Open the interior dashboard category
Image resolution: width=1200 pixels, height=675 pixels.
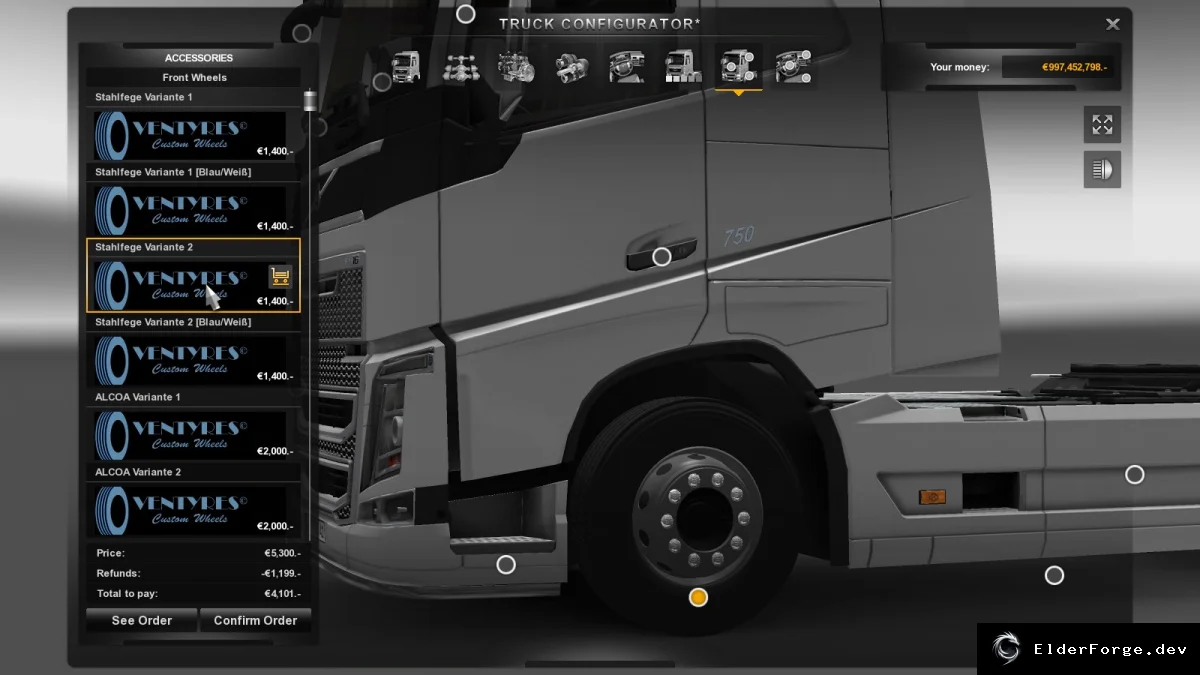click(627, 67)
